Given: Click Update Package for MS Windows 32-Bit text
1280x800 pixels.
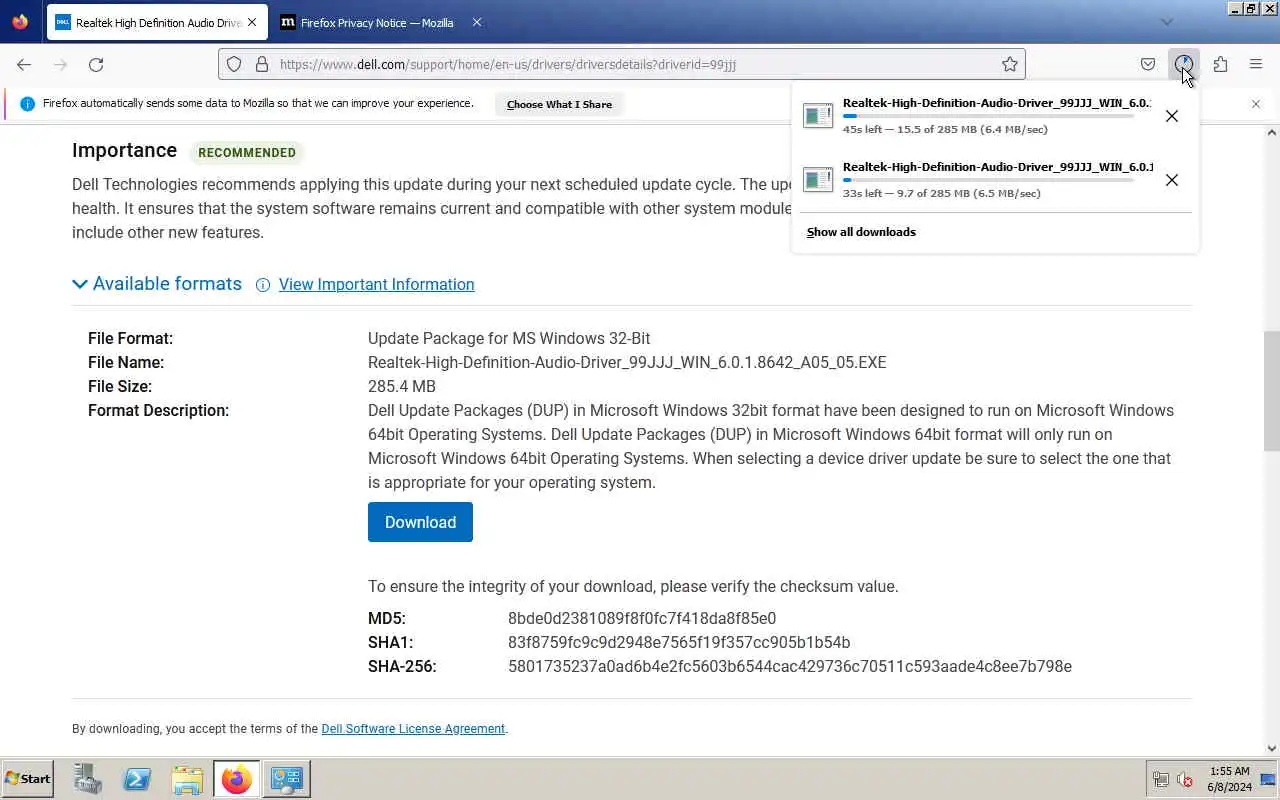Looking at the screenshot, I should tap(509, 339).
